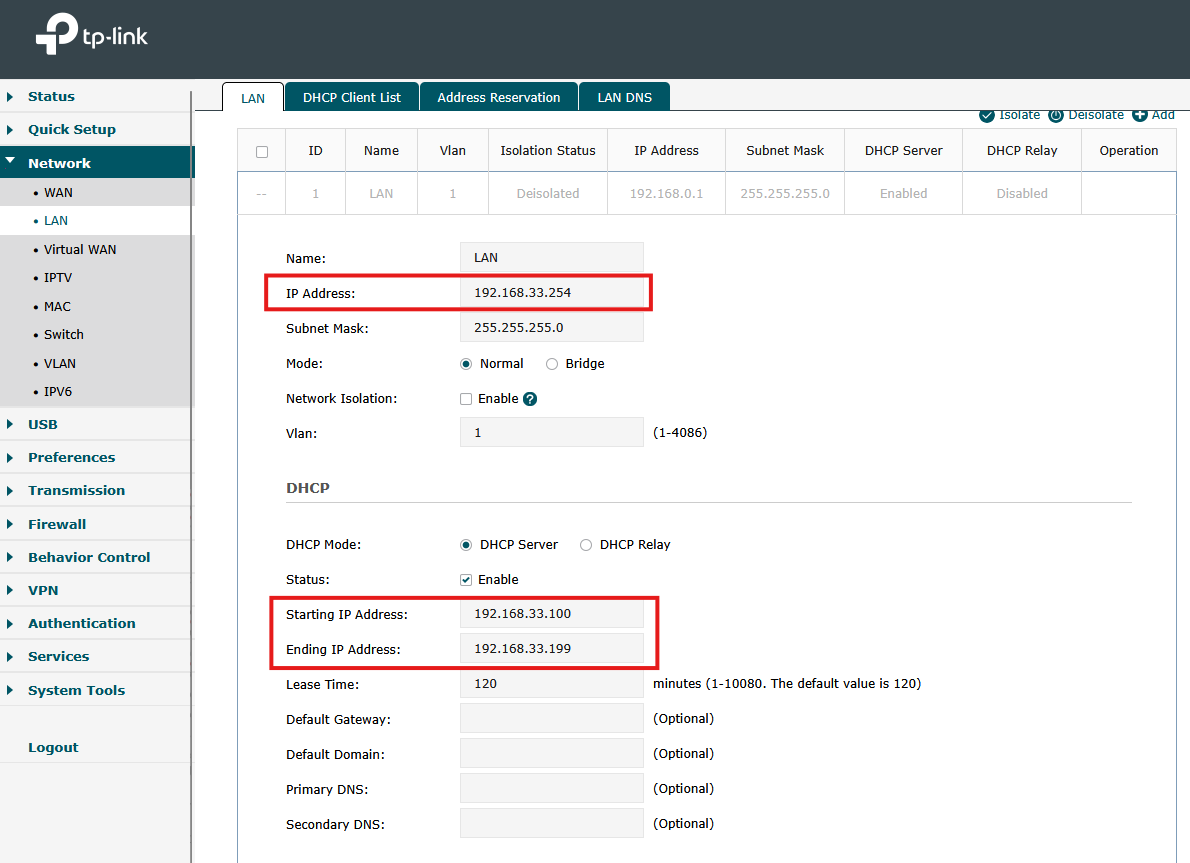Uncheck the DHCP Status Enable checkbox
Image resolution: width=1190 pixels, height=863 pixels.
465,579
